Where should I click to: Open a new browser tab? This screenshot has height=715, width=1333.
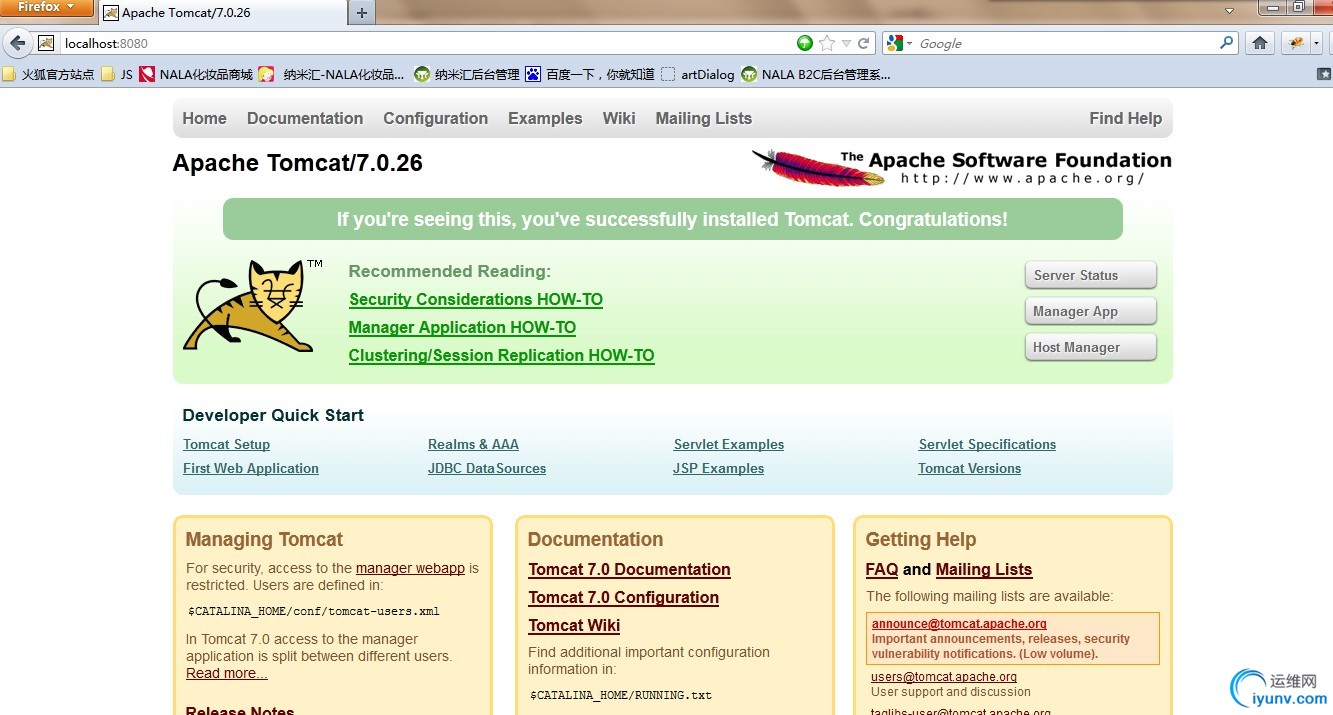tap(361, 13)
